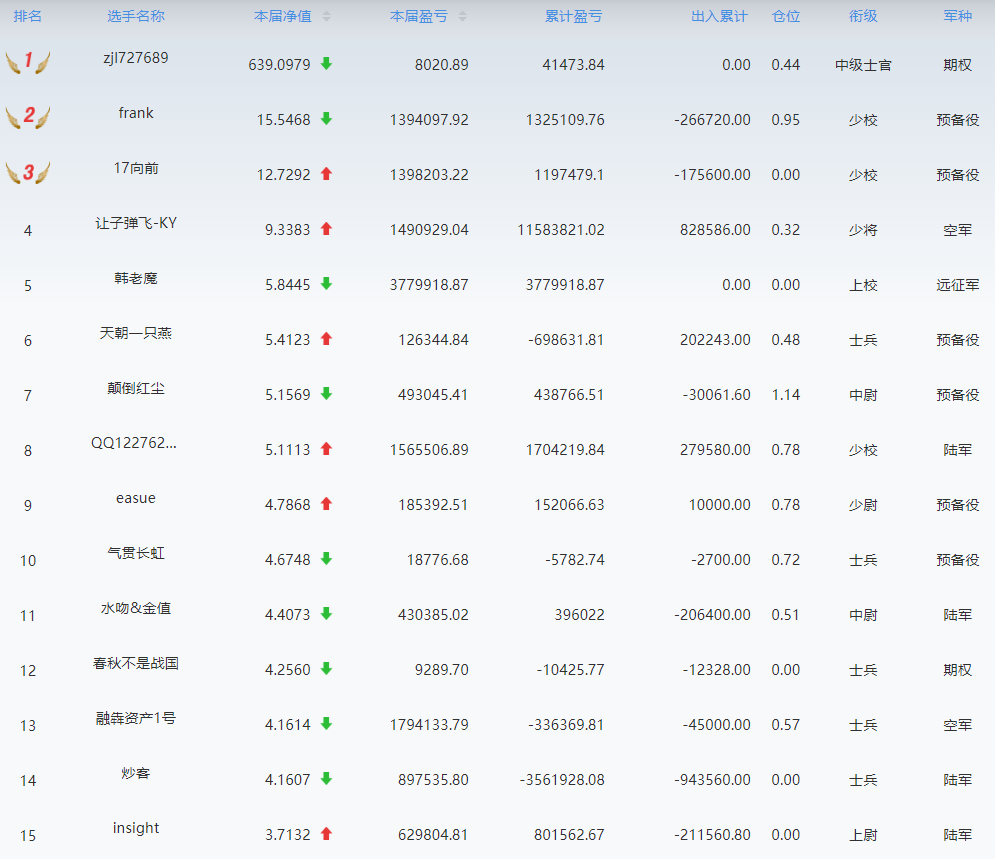Click green down arrow beside 5.1569

tap(326, 394)
